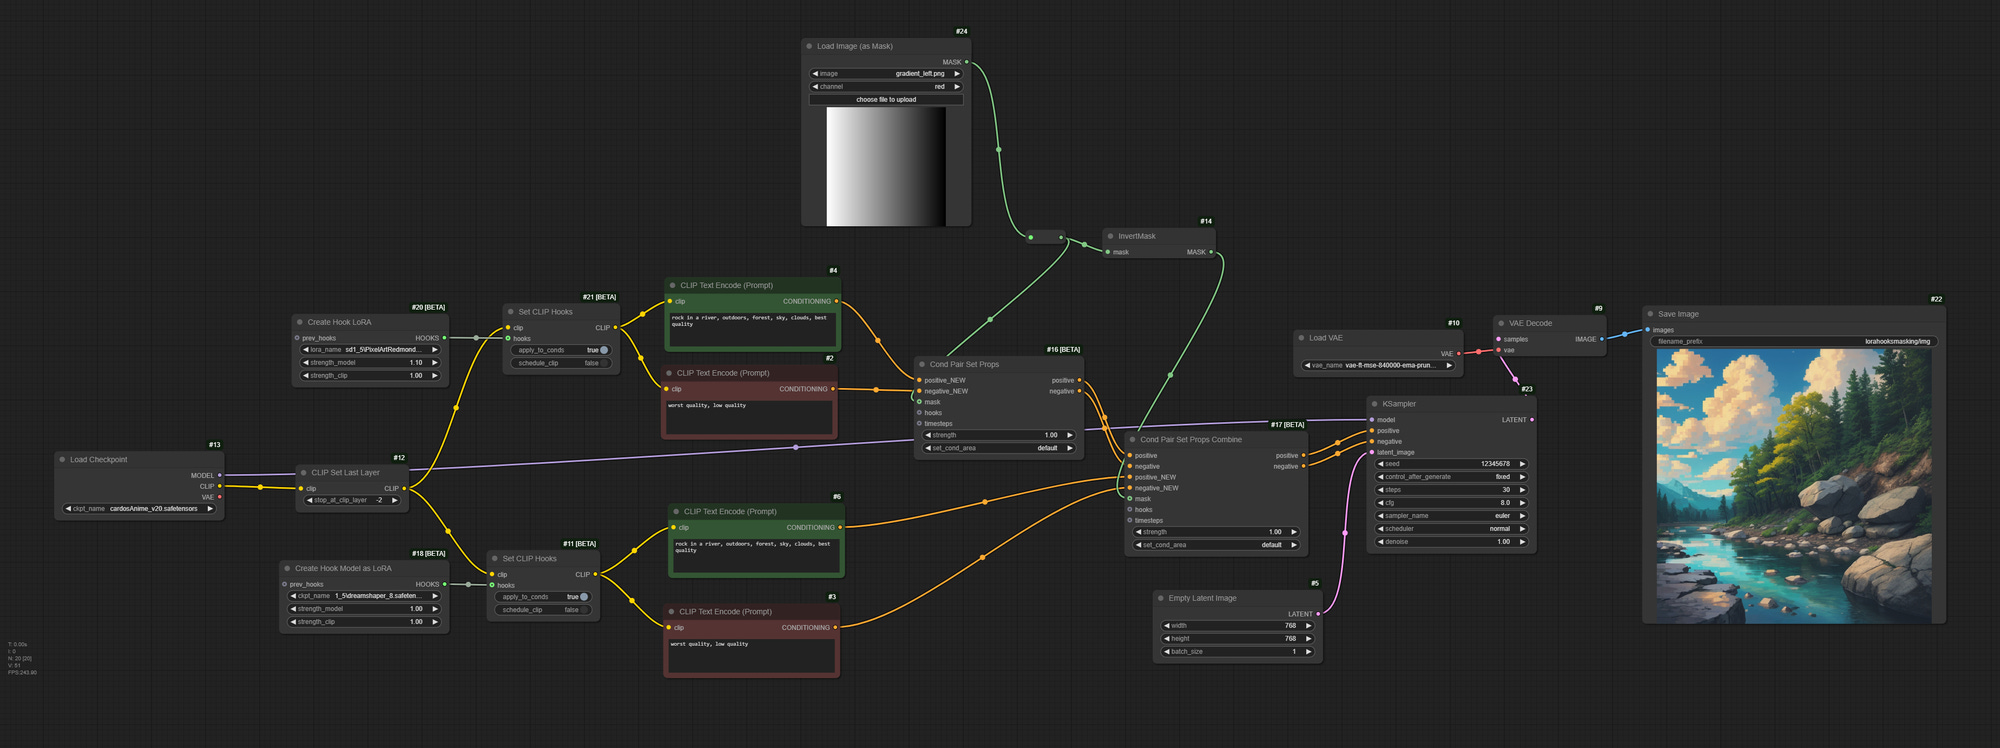Collapse Cond Pair Set Props Combine node dot

tap(1132, 439)
